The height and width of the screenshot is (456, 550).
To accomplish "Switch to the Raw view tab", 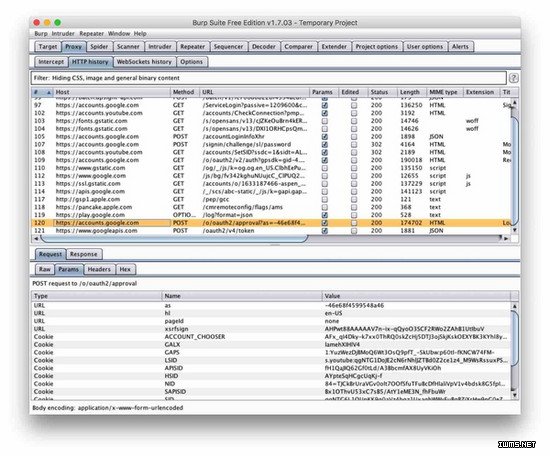I will (45, 269).
